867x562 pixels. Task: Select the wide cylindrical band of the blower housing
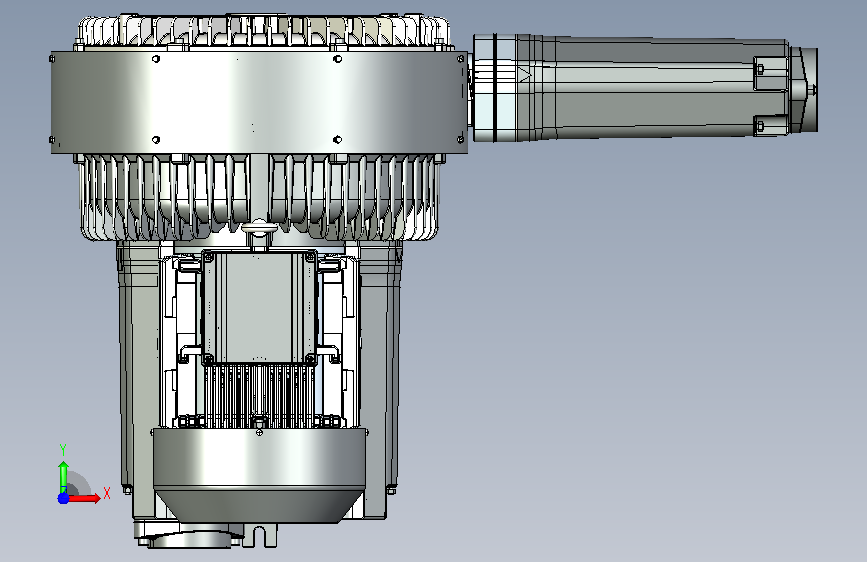point(259,102)
